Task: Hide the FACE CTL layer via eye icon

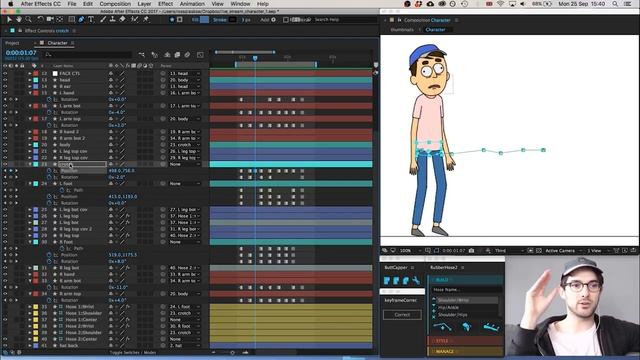Action: point(5,73)
